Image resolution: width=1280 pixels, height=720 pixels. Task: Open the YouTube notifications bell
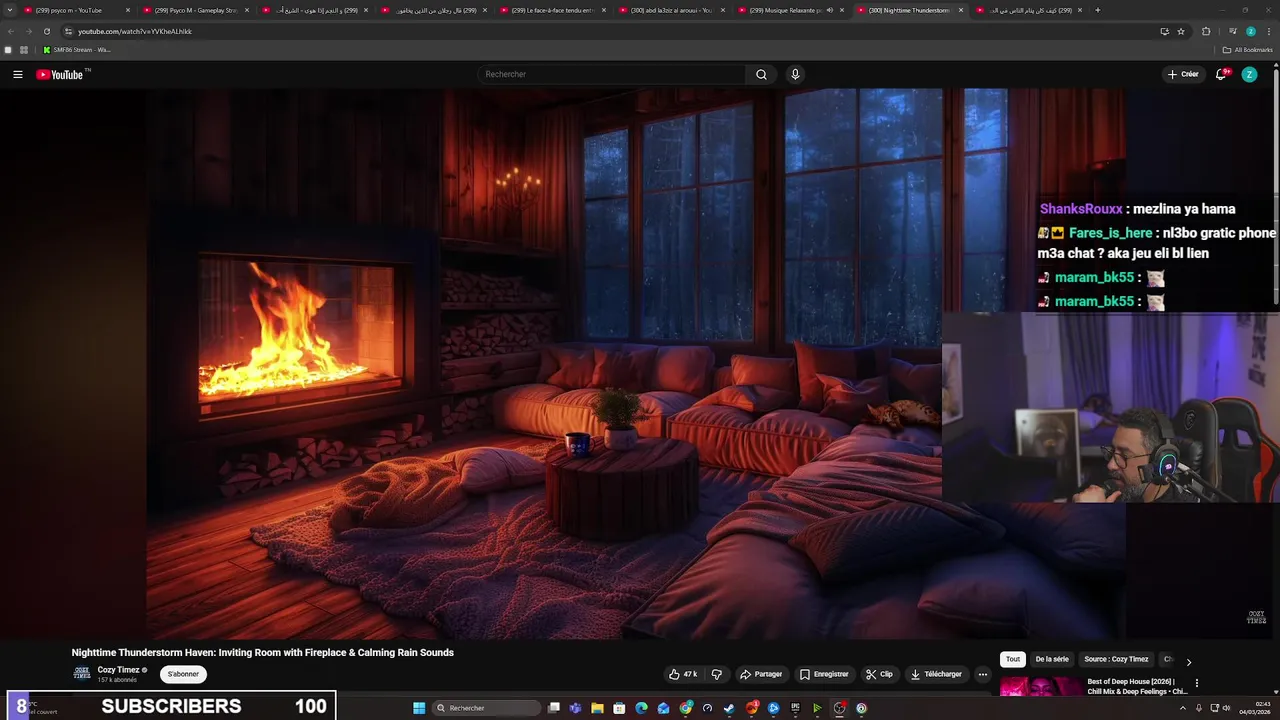click(1220, 74)
